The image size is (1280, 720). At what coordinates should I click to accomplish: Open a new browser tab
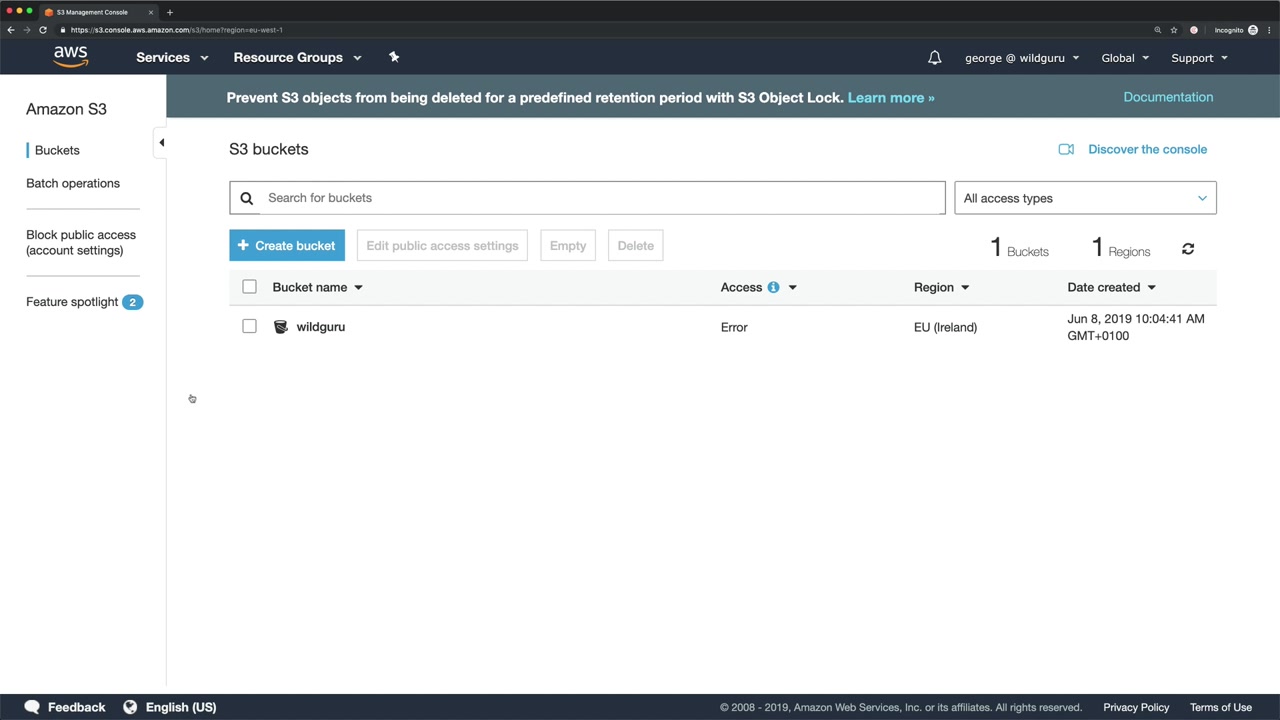coord(170,12)
